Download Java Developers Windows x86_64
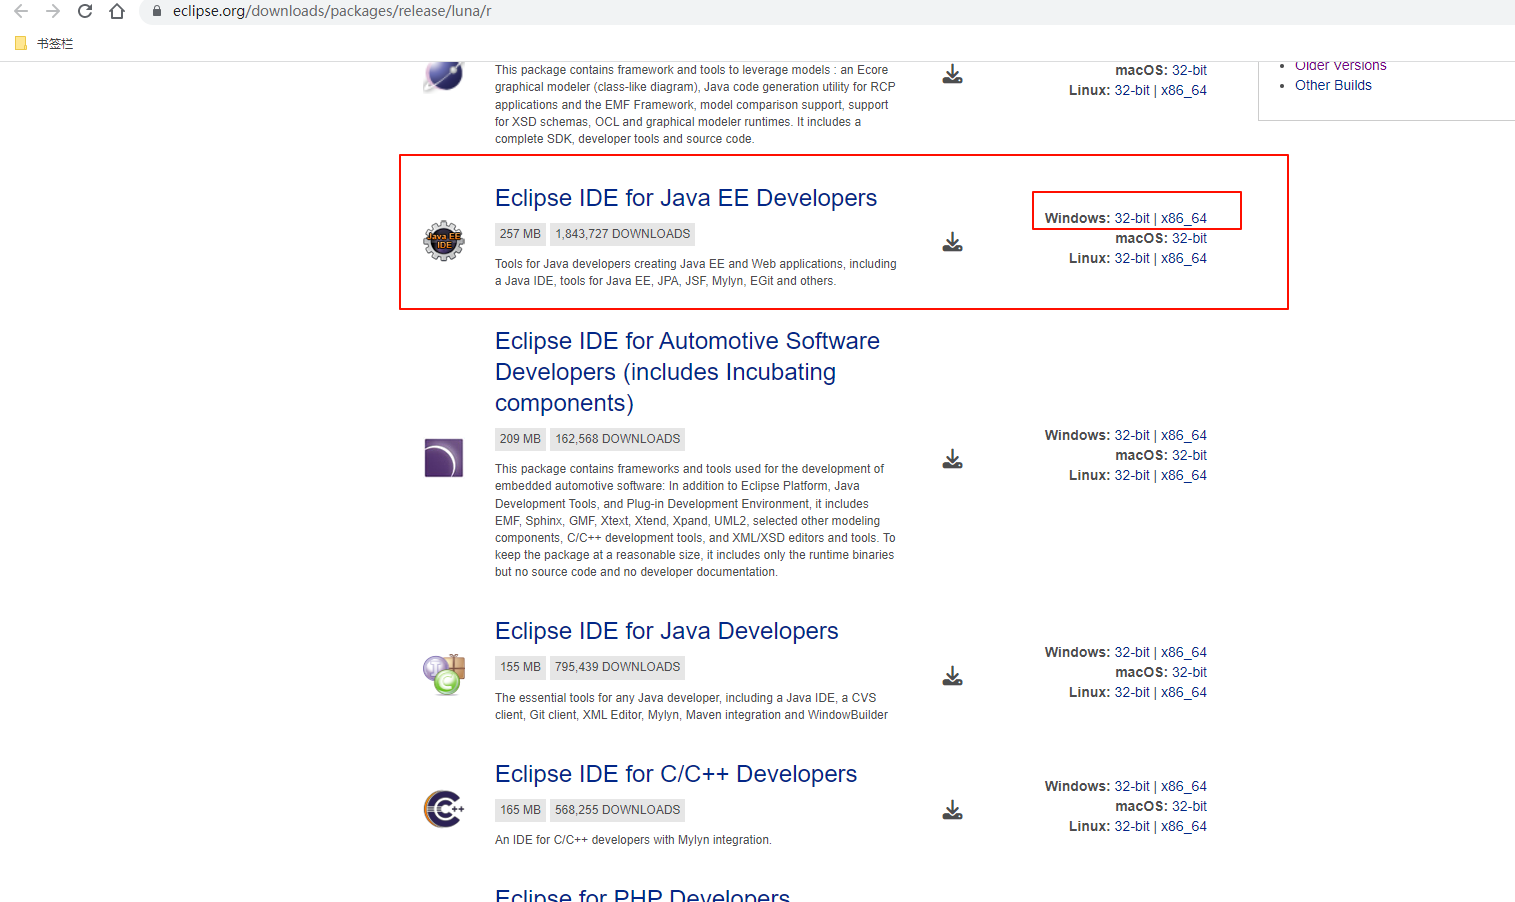1515x902 pixels. click(1184, 652)
